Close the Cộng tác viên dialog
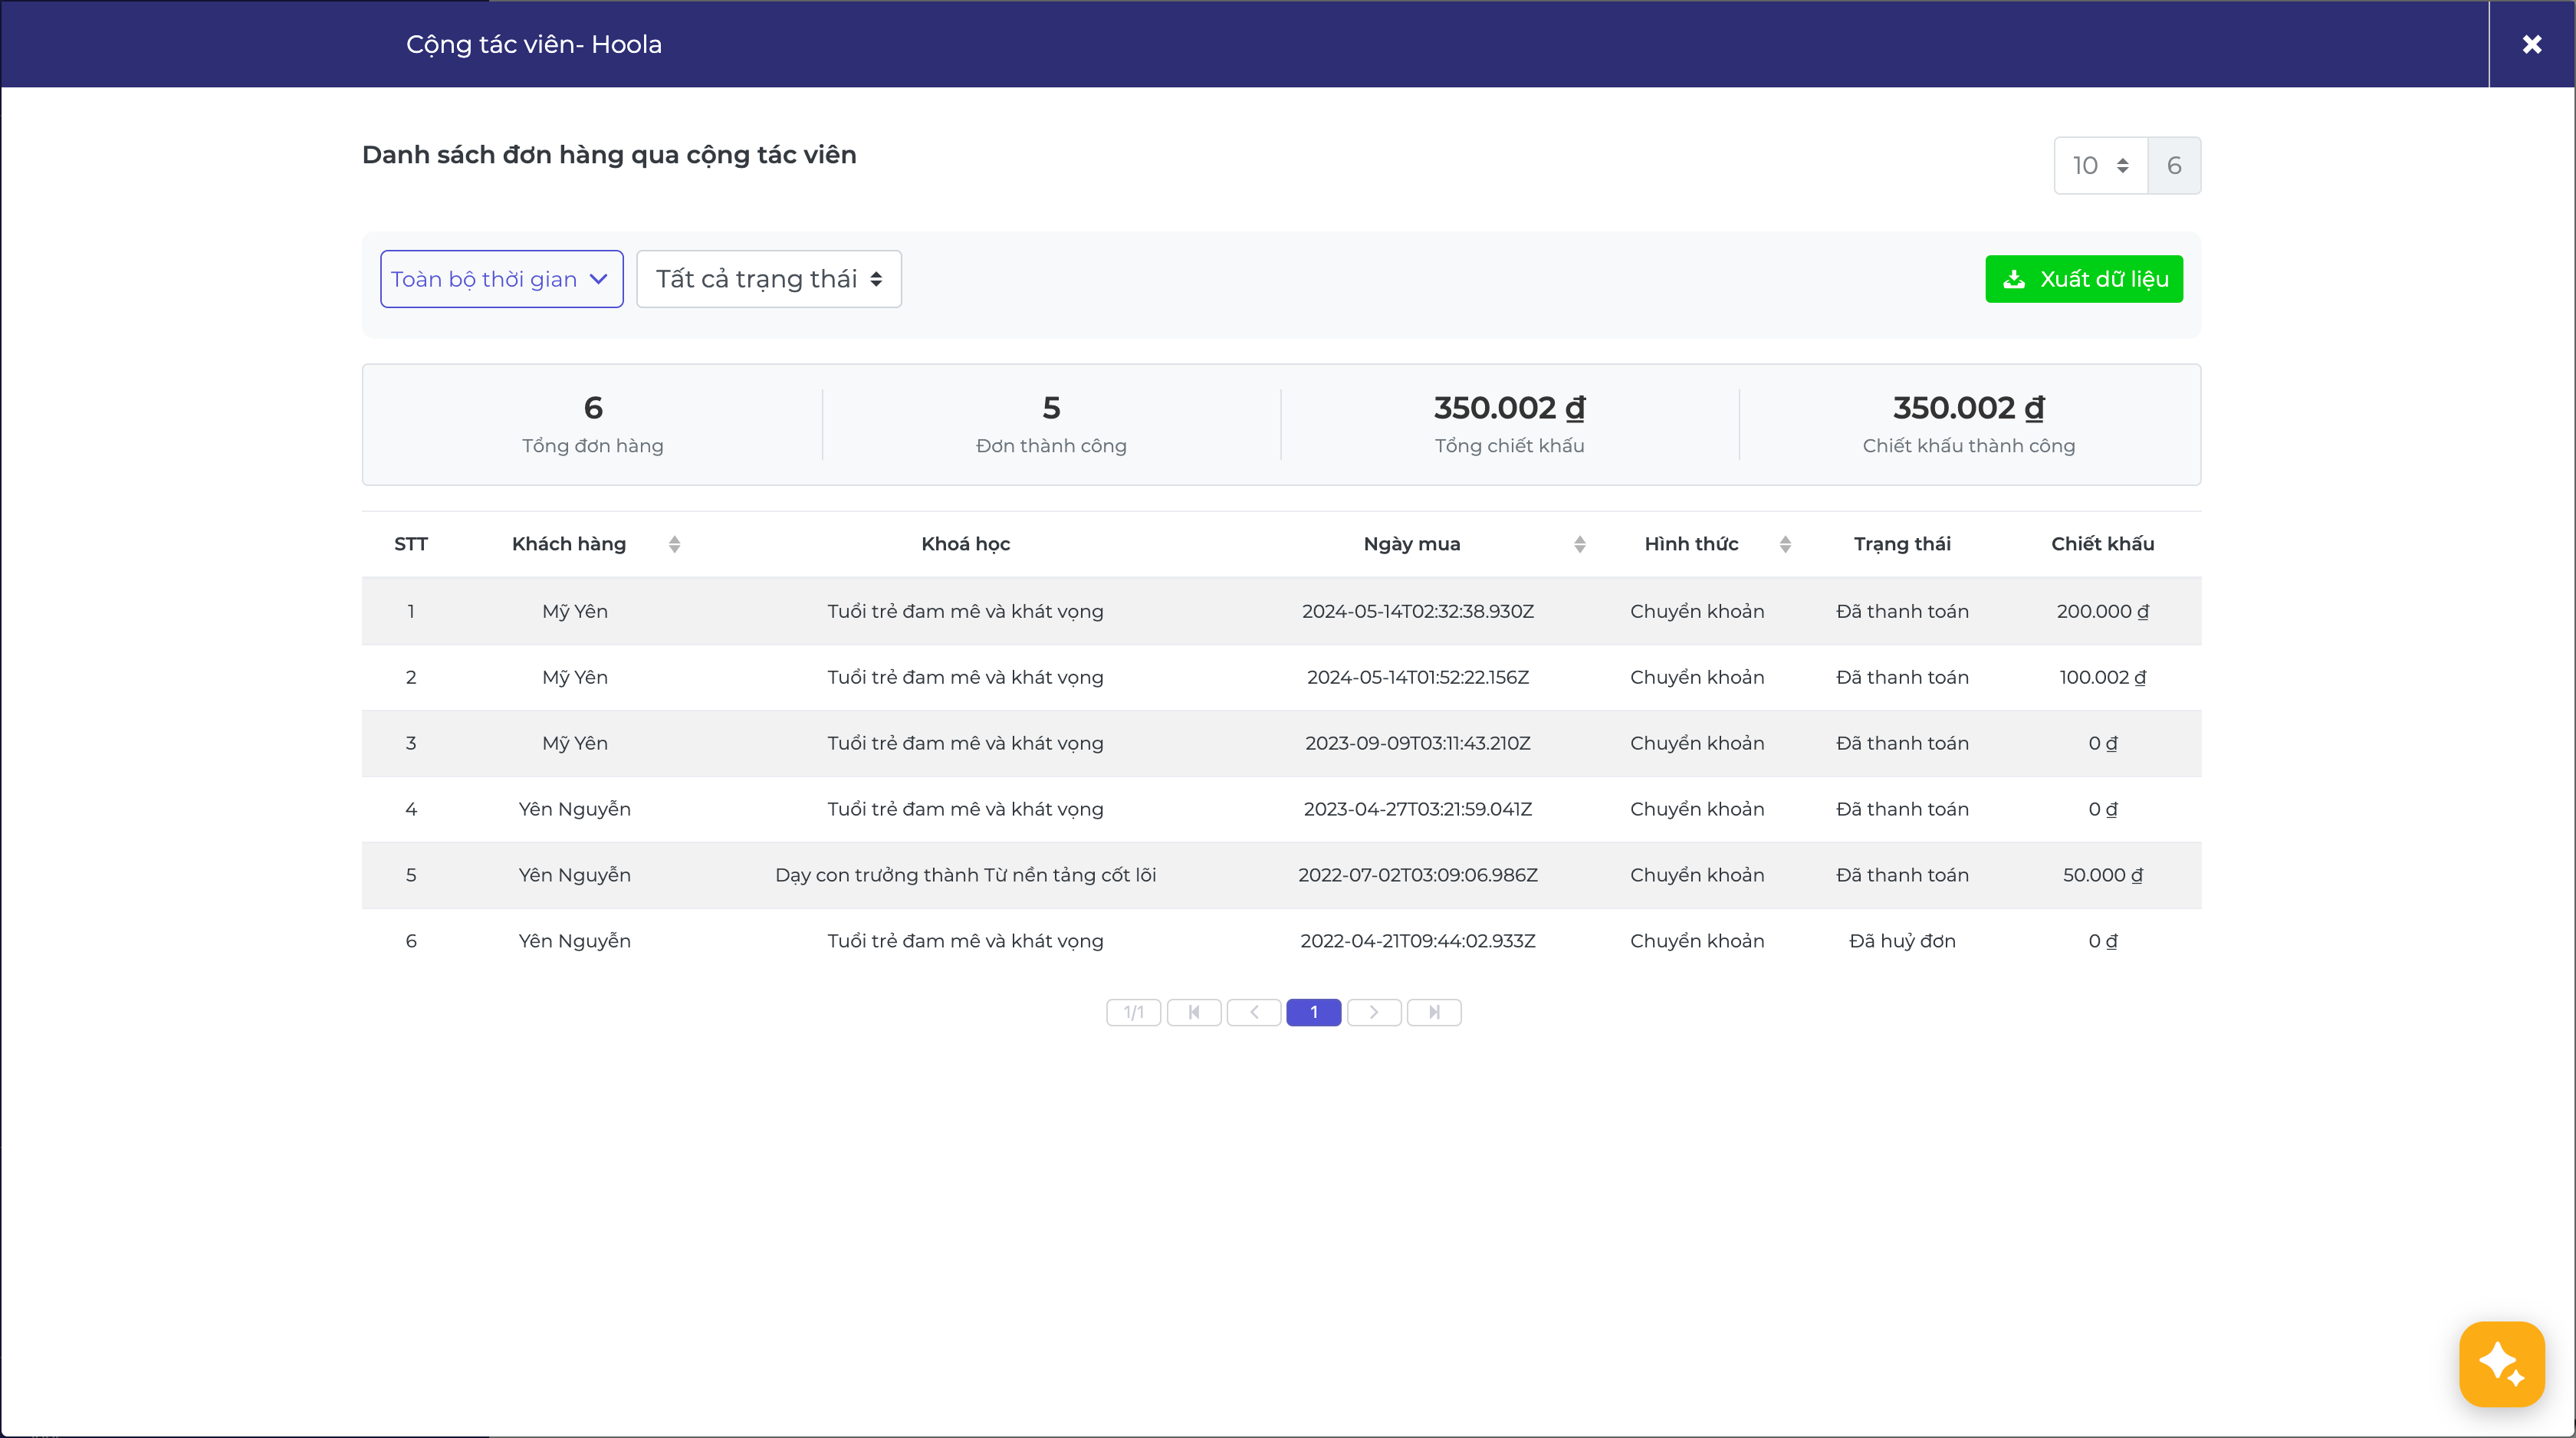This screenshot has height=1438, width=2576. click(2531, 44)
